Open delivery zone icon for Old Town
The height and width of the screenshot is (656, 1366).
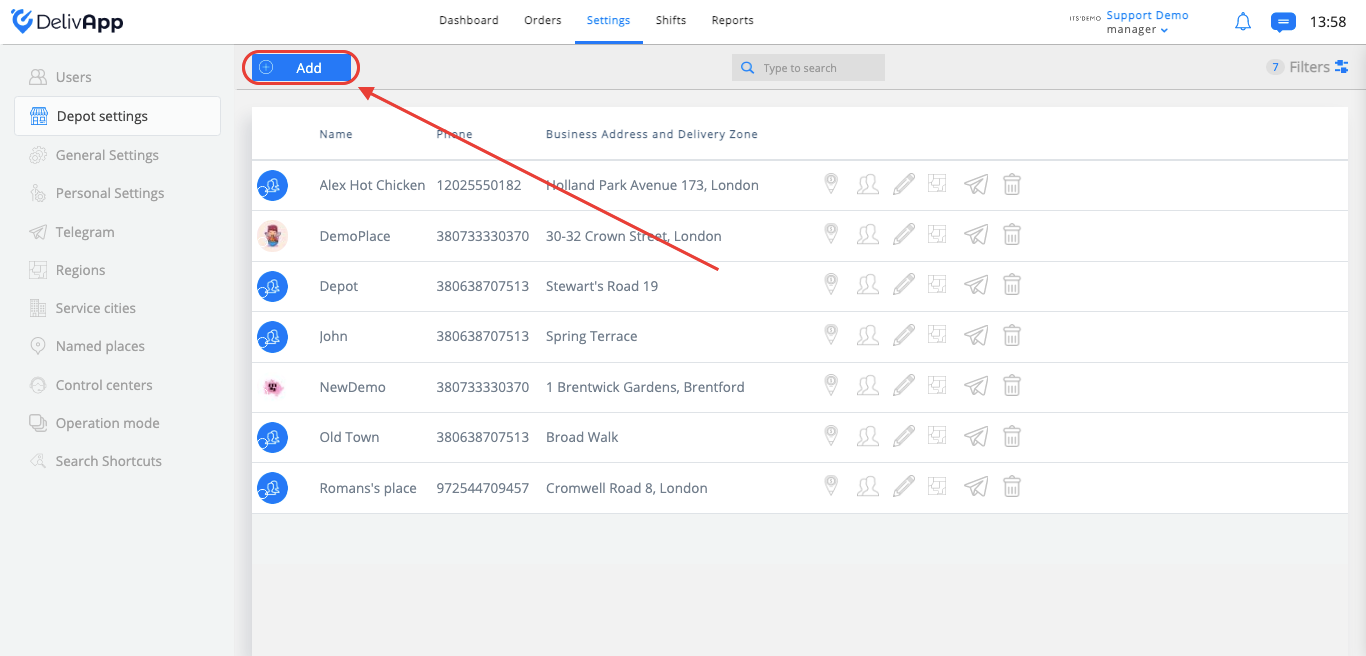click(x=937, y=435)
